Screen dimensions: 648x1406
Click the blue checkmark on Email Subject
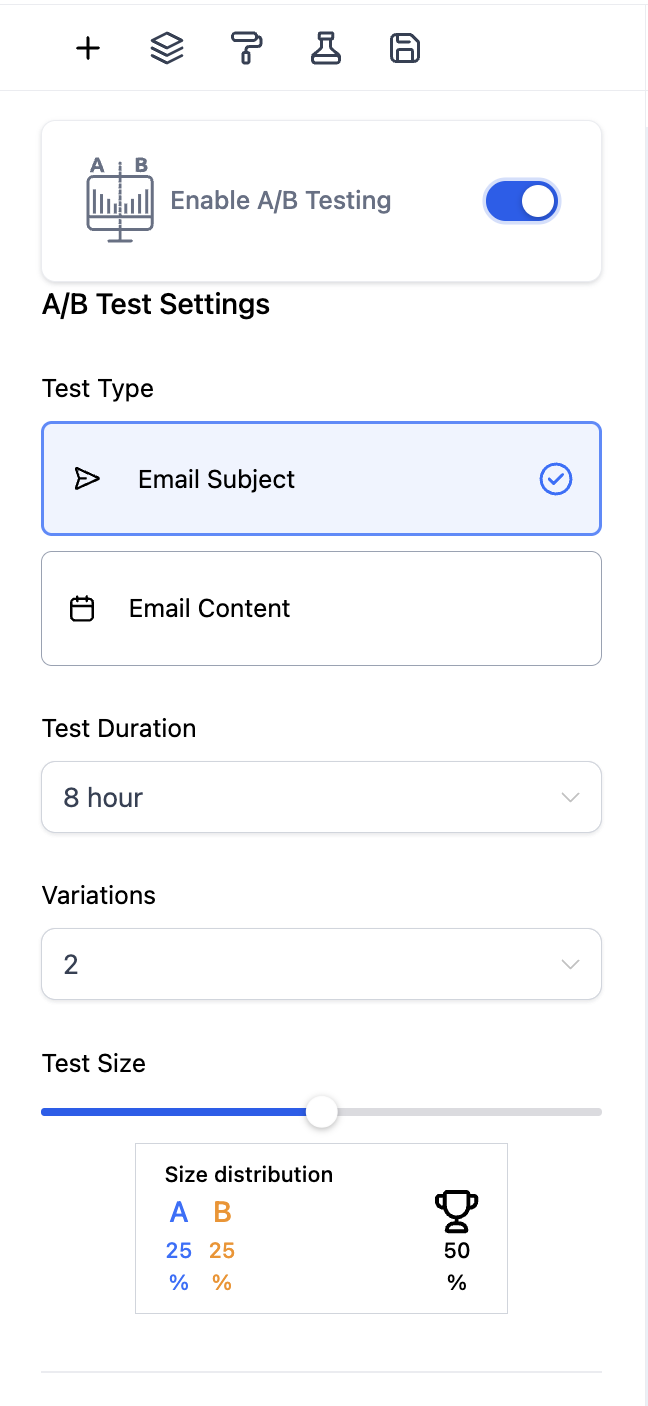coord(556,480)
